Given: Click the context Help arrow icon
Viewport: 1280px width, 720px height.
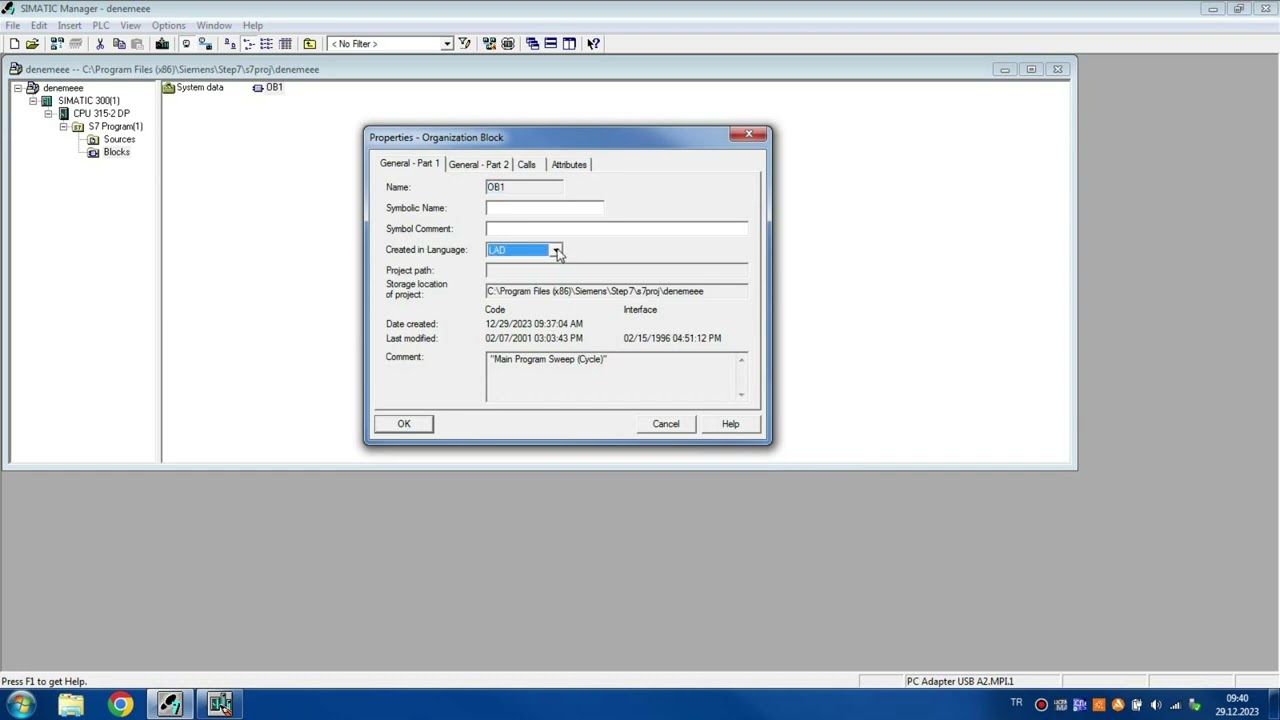Looking at the screenshot, I should tap(593, 44).
